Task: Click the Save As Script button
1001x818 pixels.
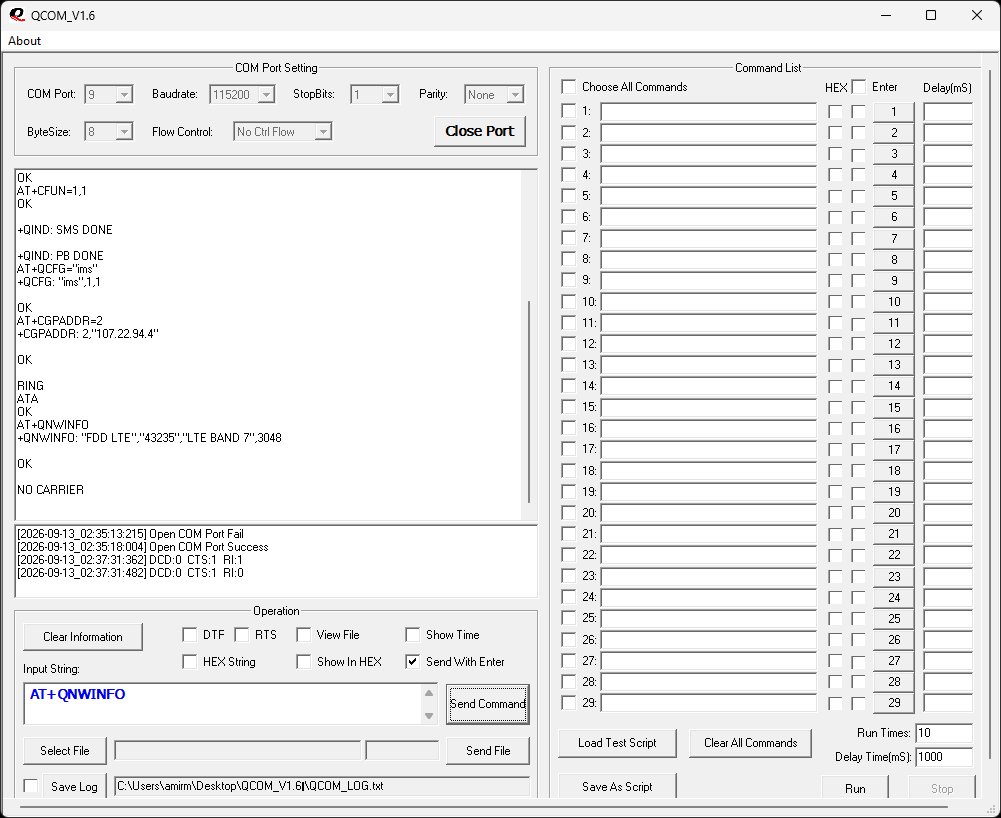Action: [x=617, y=787]
